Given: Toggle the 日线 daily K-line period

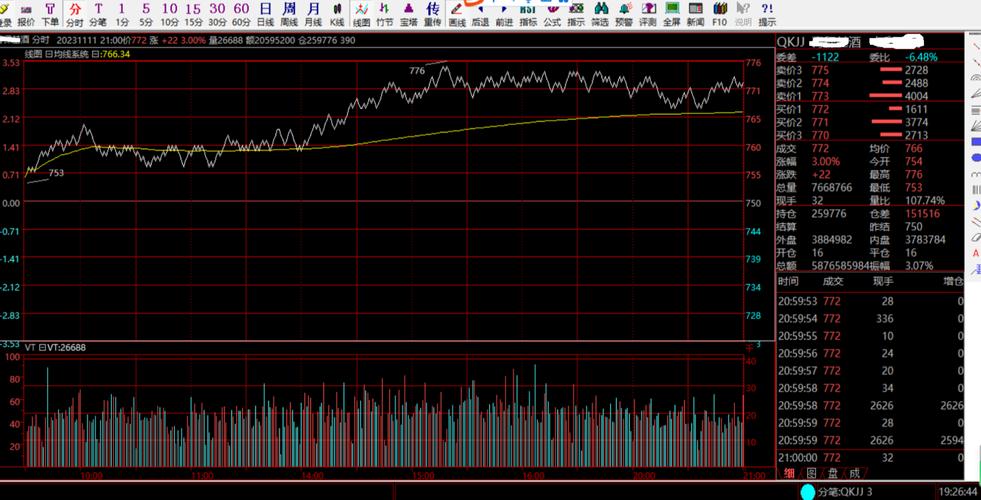Looking at the screenshot, I should 265,13.
